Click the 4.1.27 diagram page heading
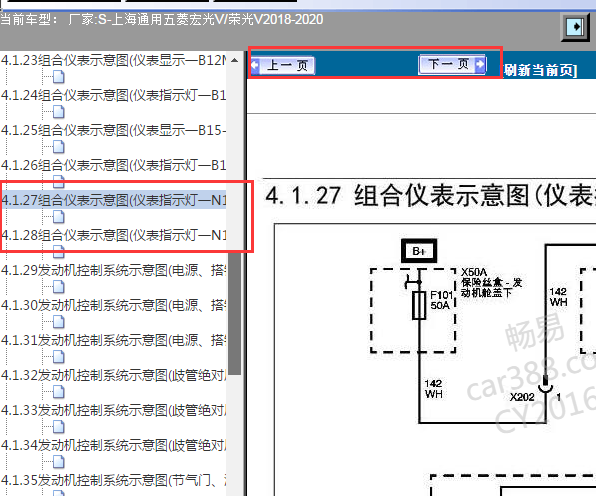Screen dimensions: 596x496 [430, 196]
